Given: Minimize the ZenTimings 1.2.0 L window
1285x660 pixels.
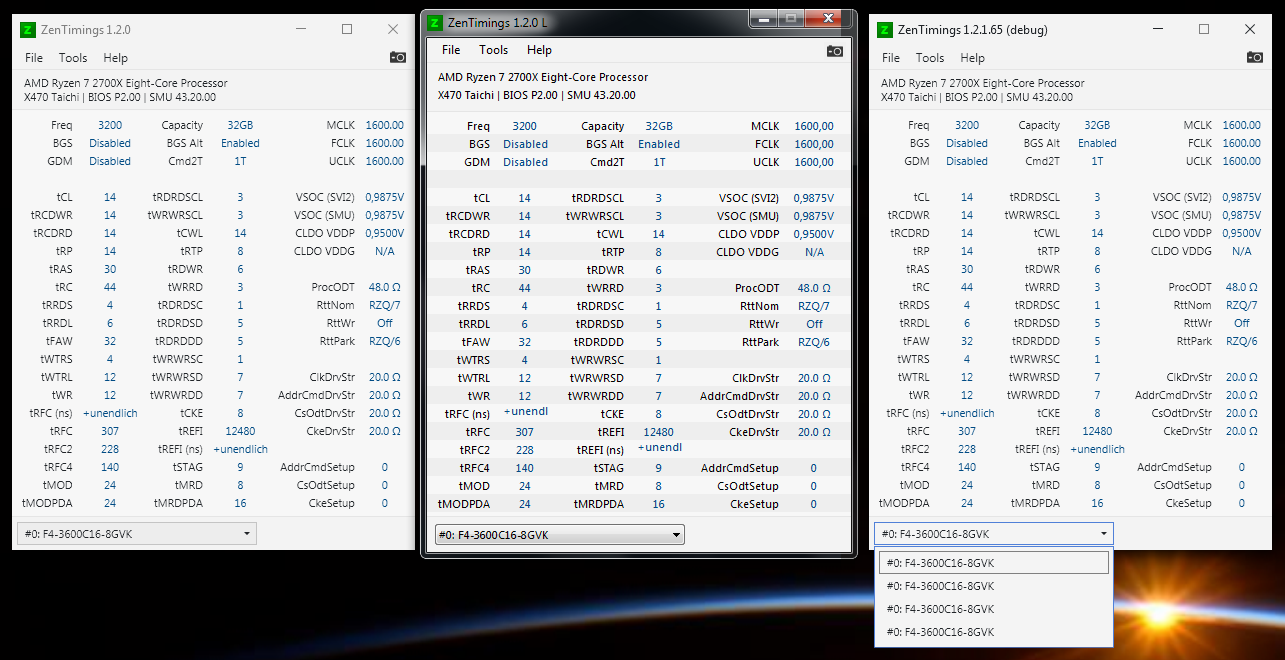Looking at the screenshot, I should point(763,18).
